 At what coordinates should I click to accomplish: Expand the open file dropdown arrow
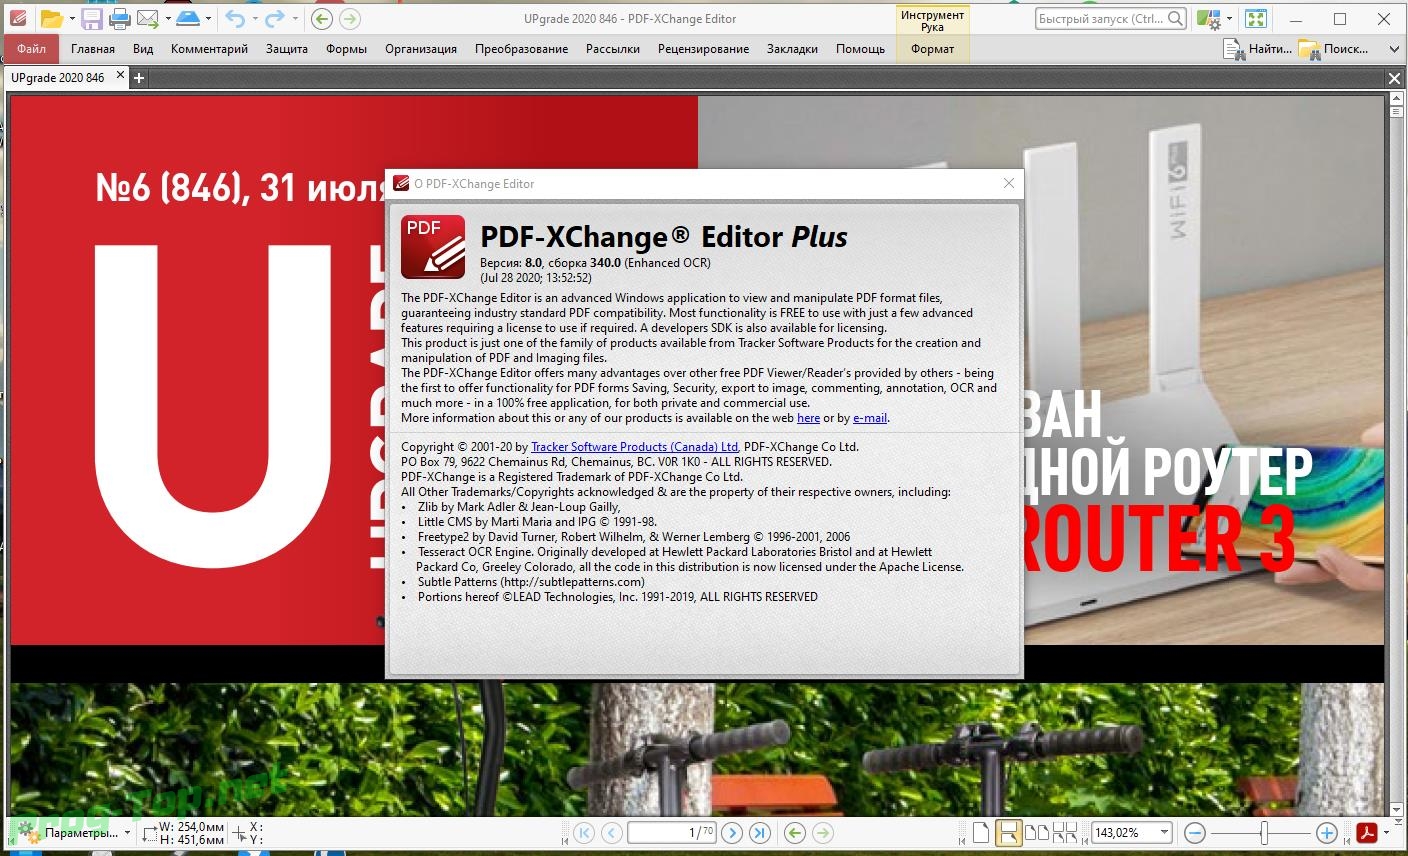tap(72, 18)
